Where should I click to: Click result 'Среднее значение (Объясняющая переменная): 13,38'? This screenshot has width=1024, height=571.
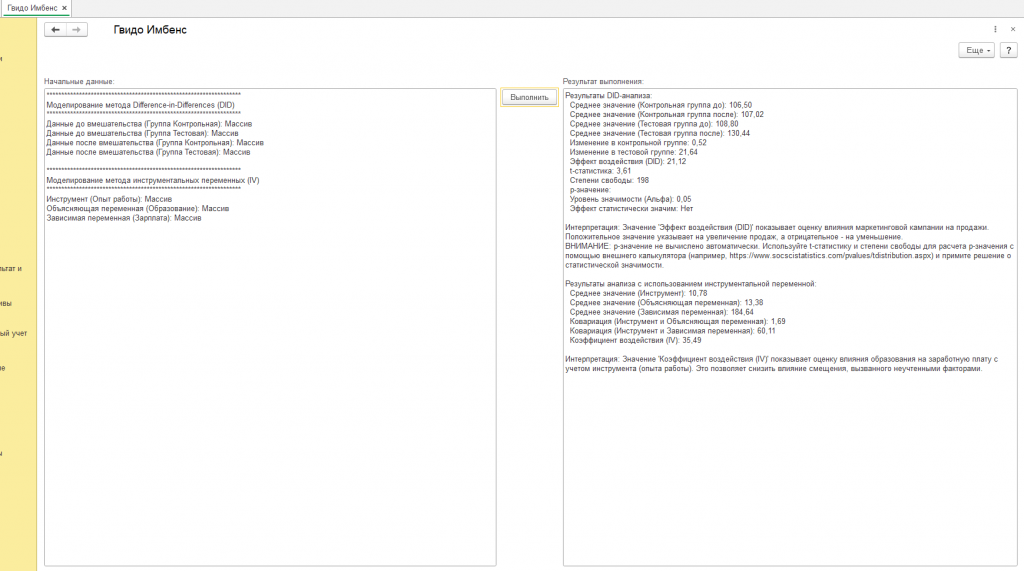[x=666, y=303]
